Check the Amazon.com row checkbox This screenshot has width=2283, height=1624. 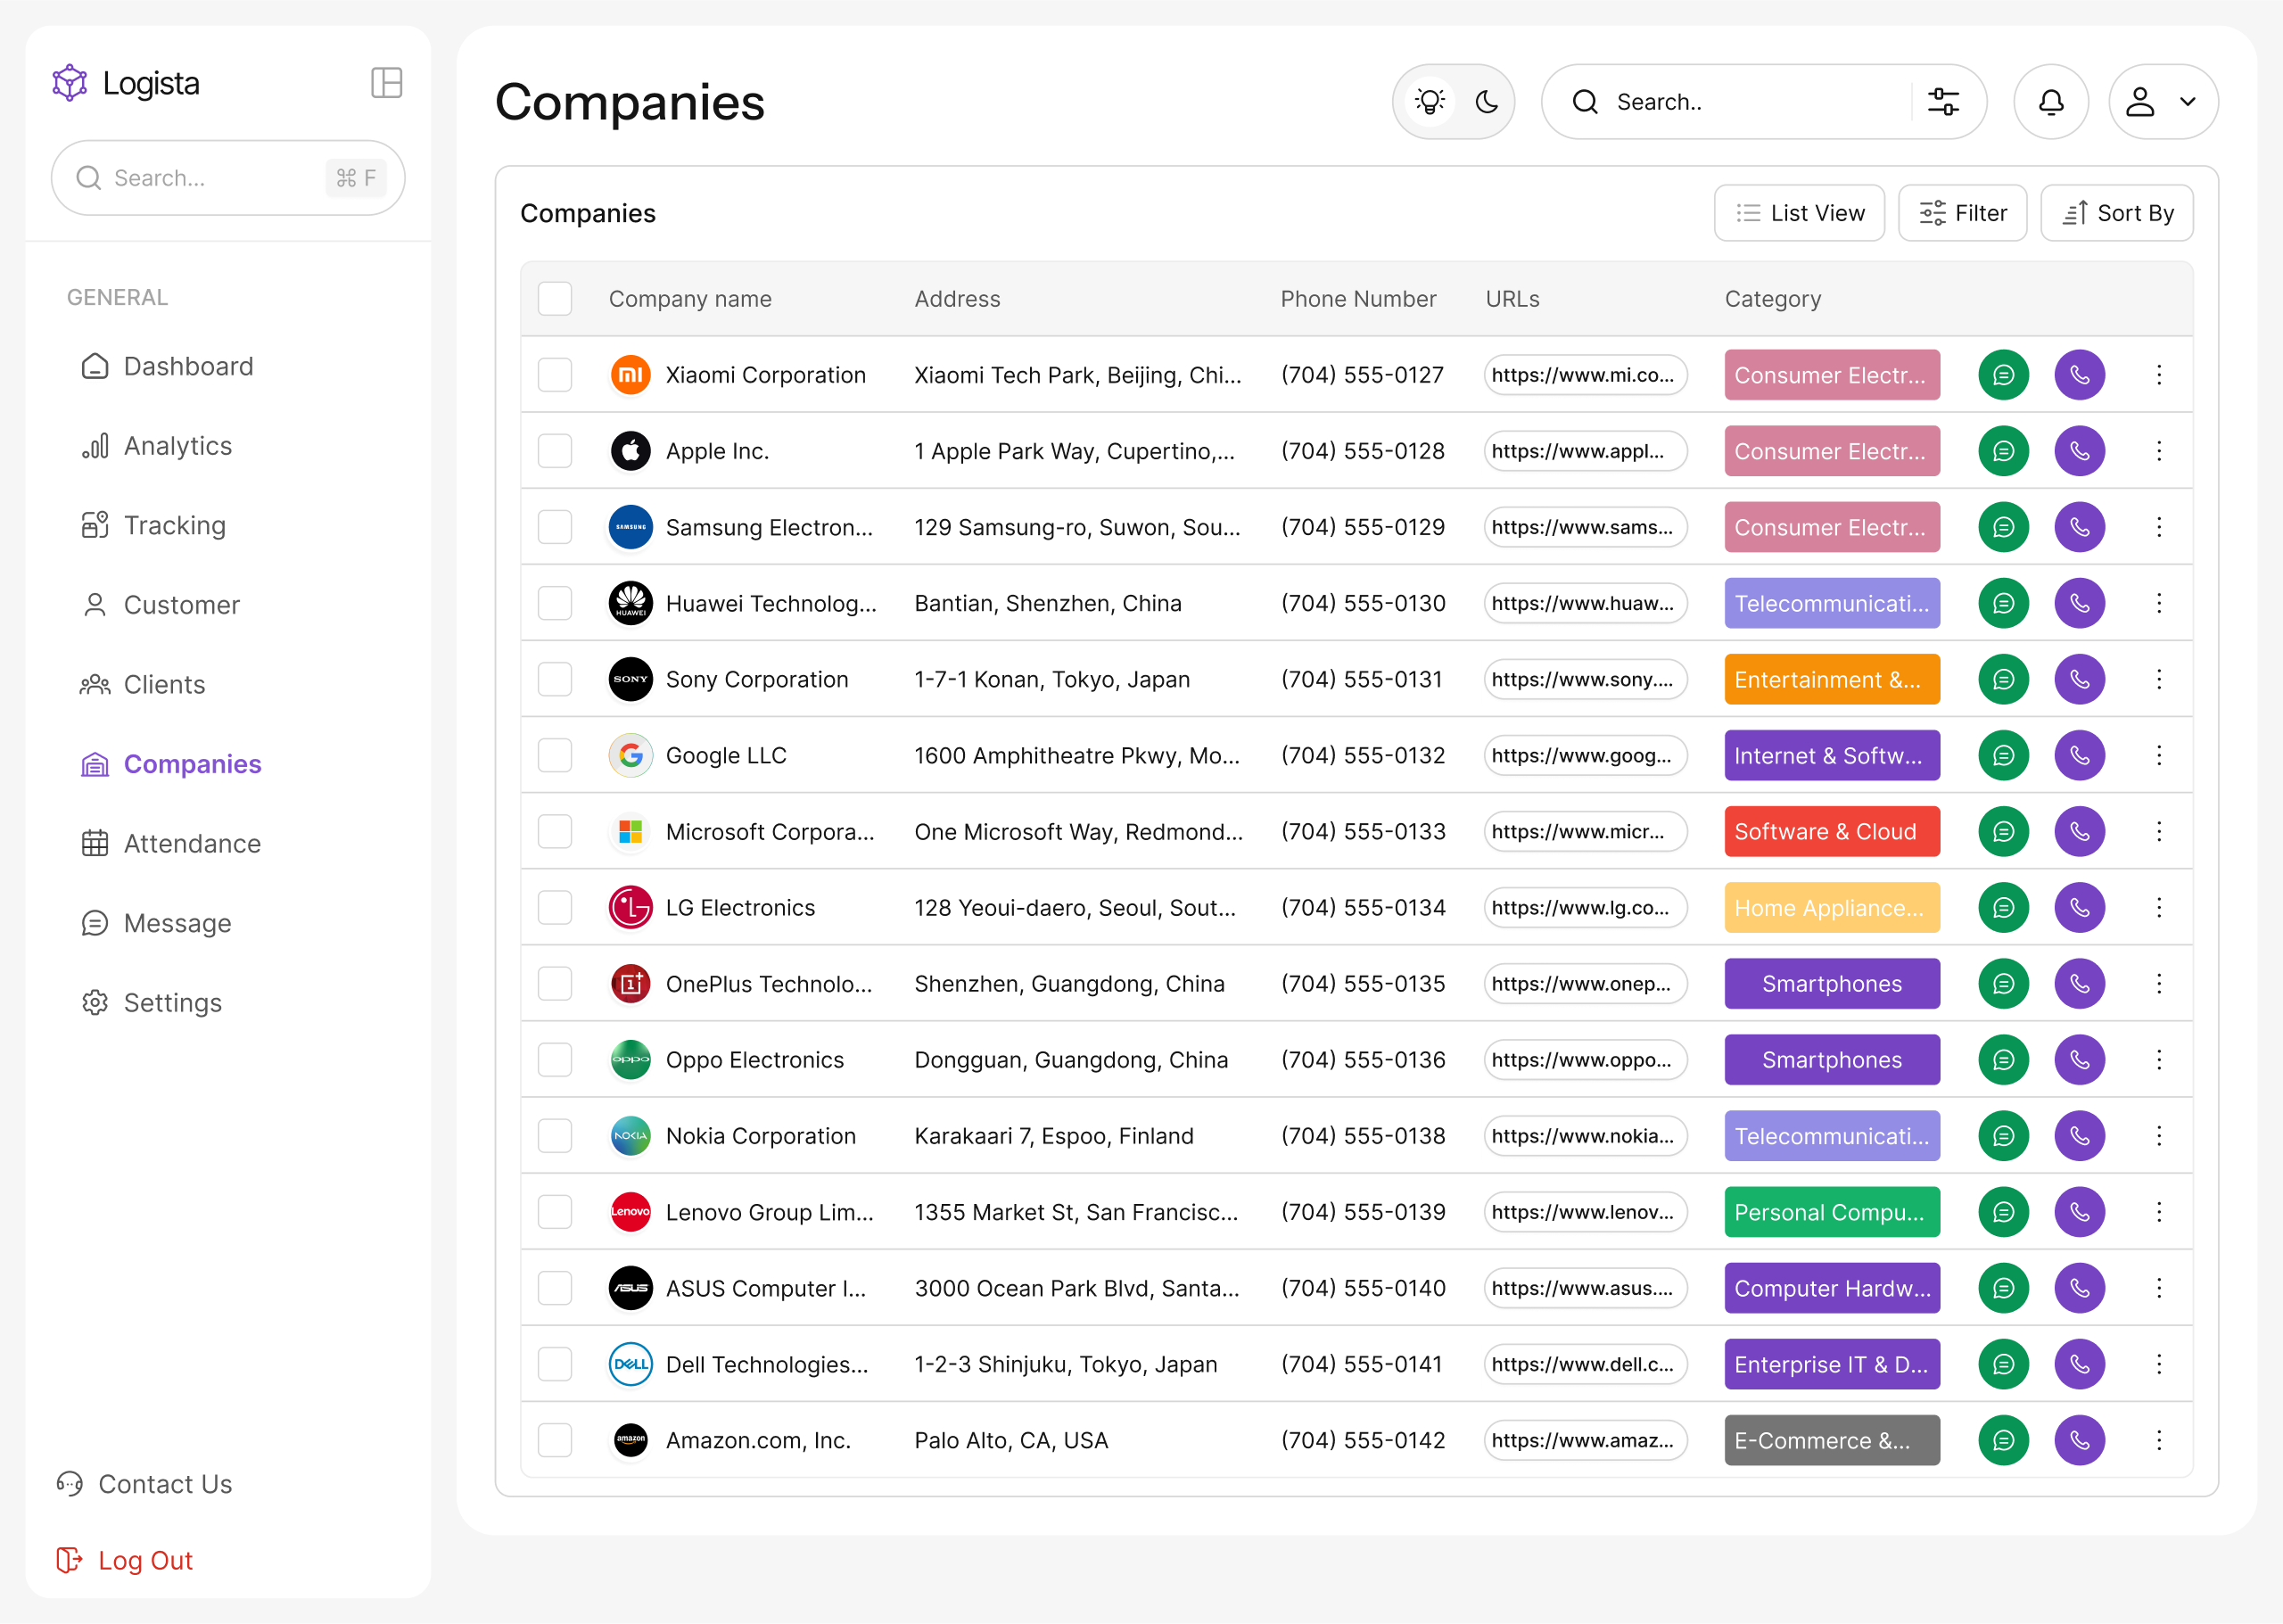pos(554,1440)
